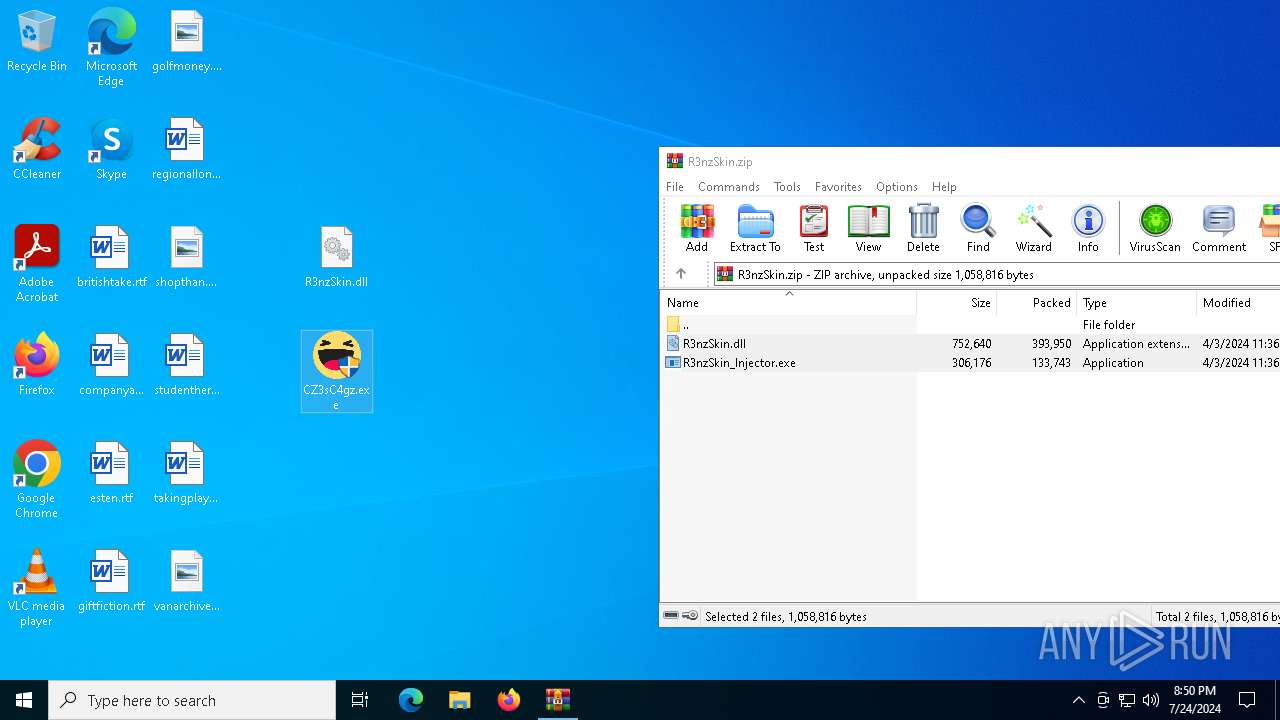Open the Tools menu
Image resolution: width=1280 pixels, height=720 pixels.
[787, 187]
